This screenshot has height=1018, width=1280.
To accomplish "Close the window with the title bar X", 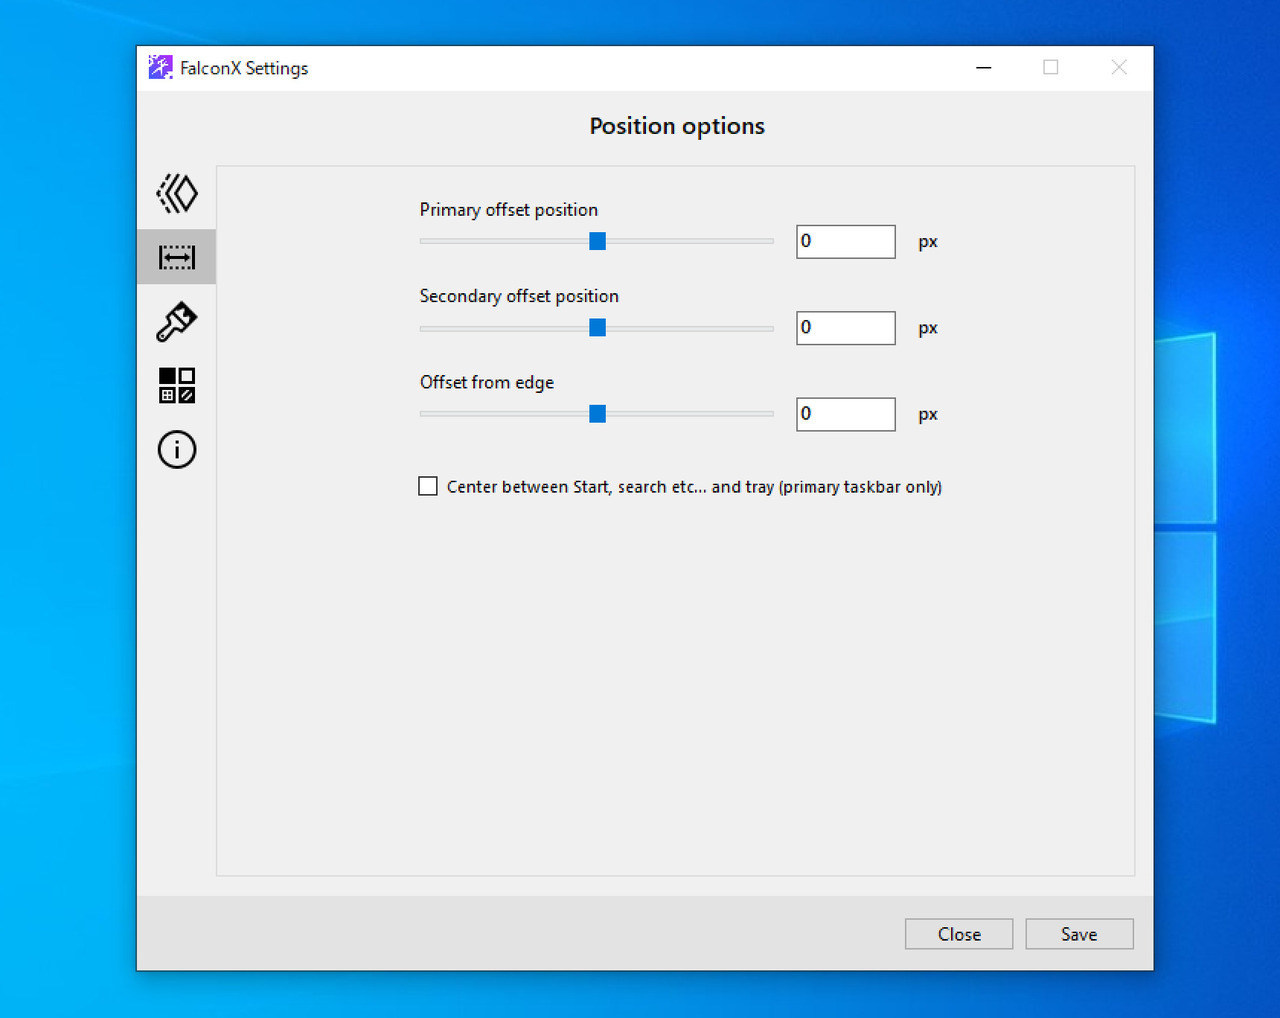I will (x=1119, y=68).
